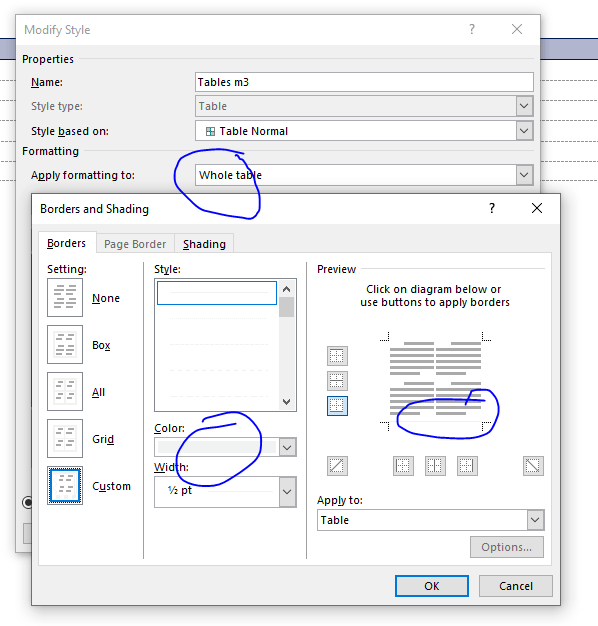Click the All setting label
This screenshot has height=626, width=598.
[98, 392]
